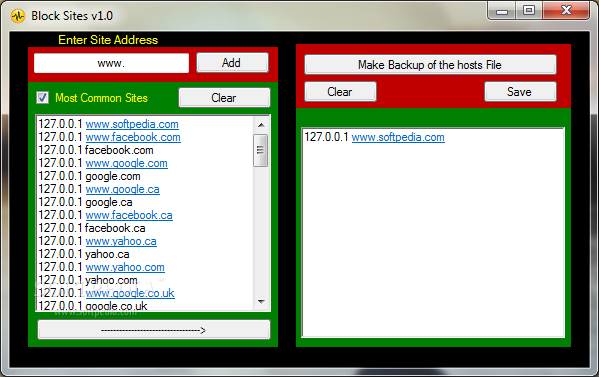Click the arrow transfer button below the list
The image size is (599, 377).
tap(154, 330)
